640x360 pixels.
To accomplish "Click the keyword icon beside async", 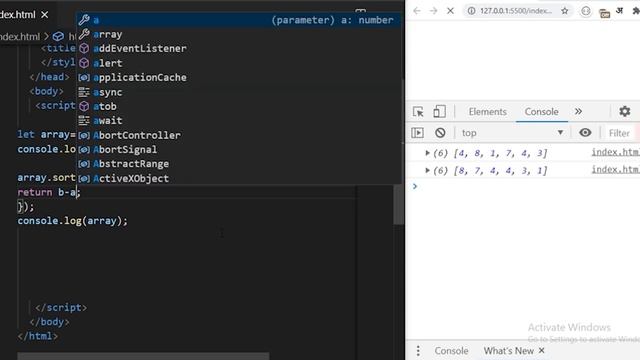I will click(84, 92).
